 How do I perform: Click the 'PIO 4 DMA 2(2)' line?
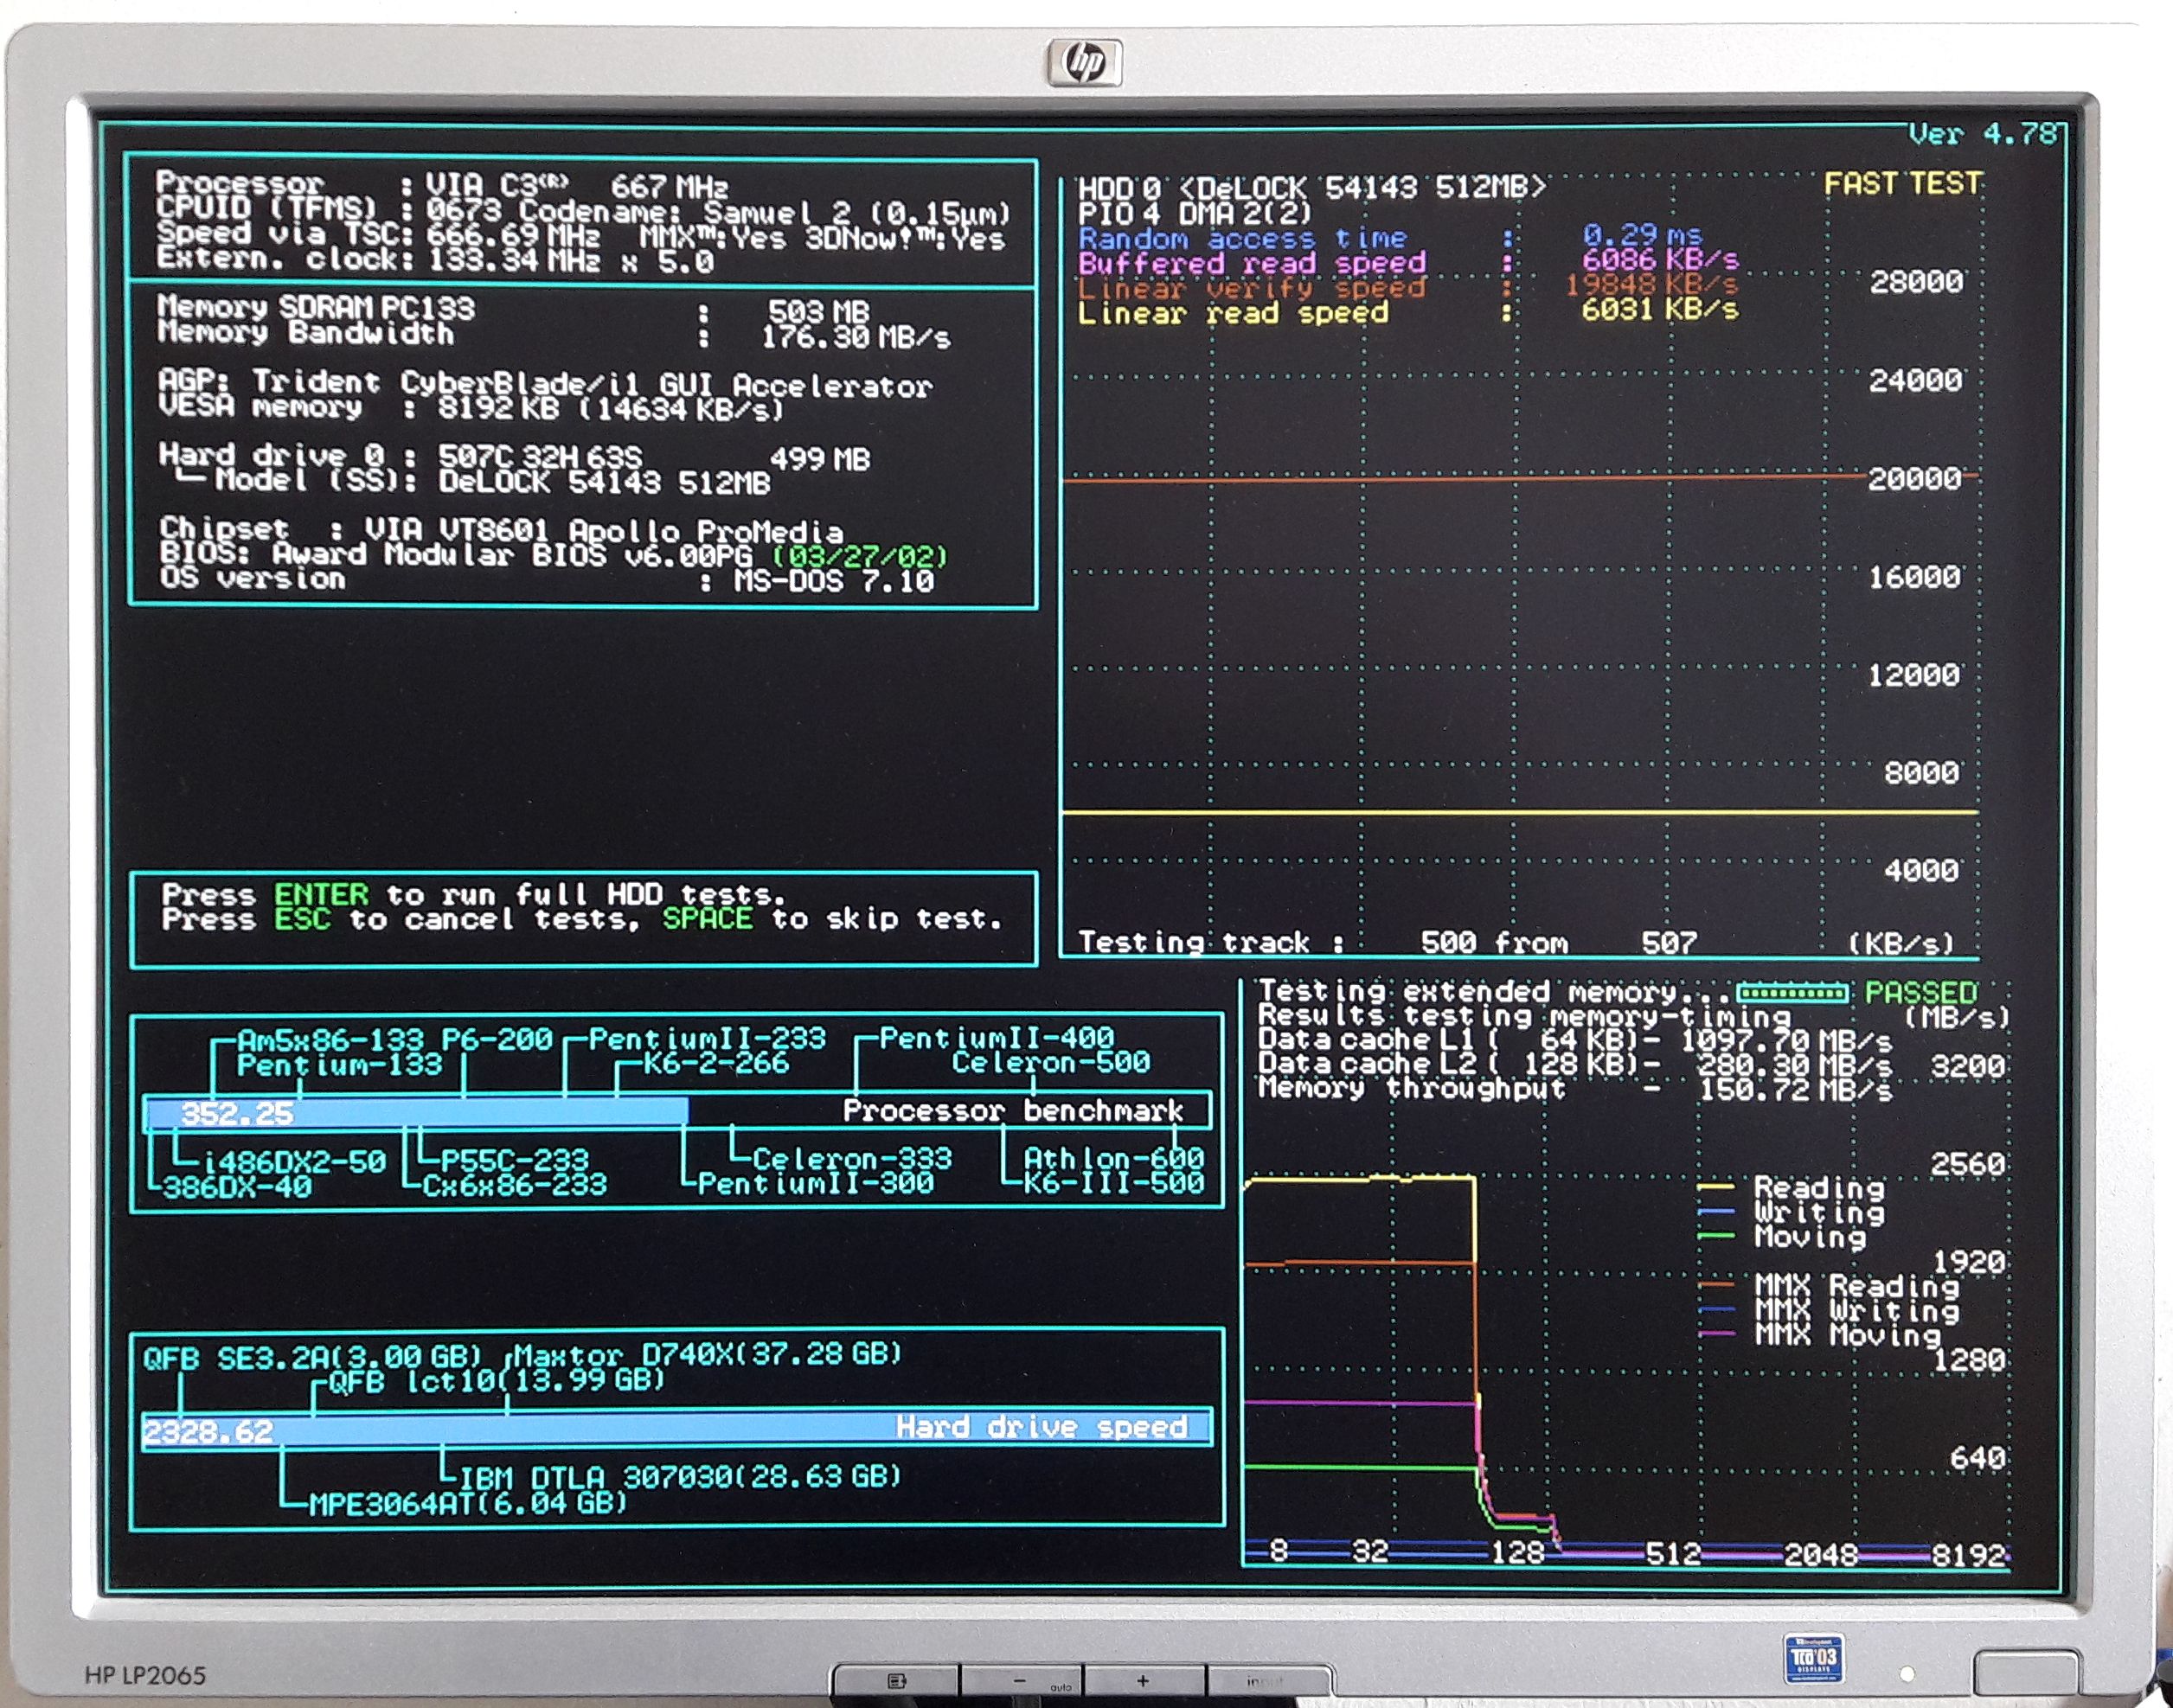tap(1195, 212)
